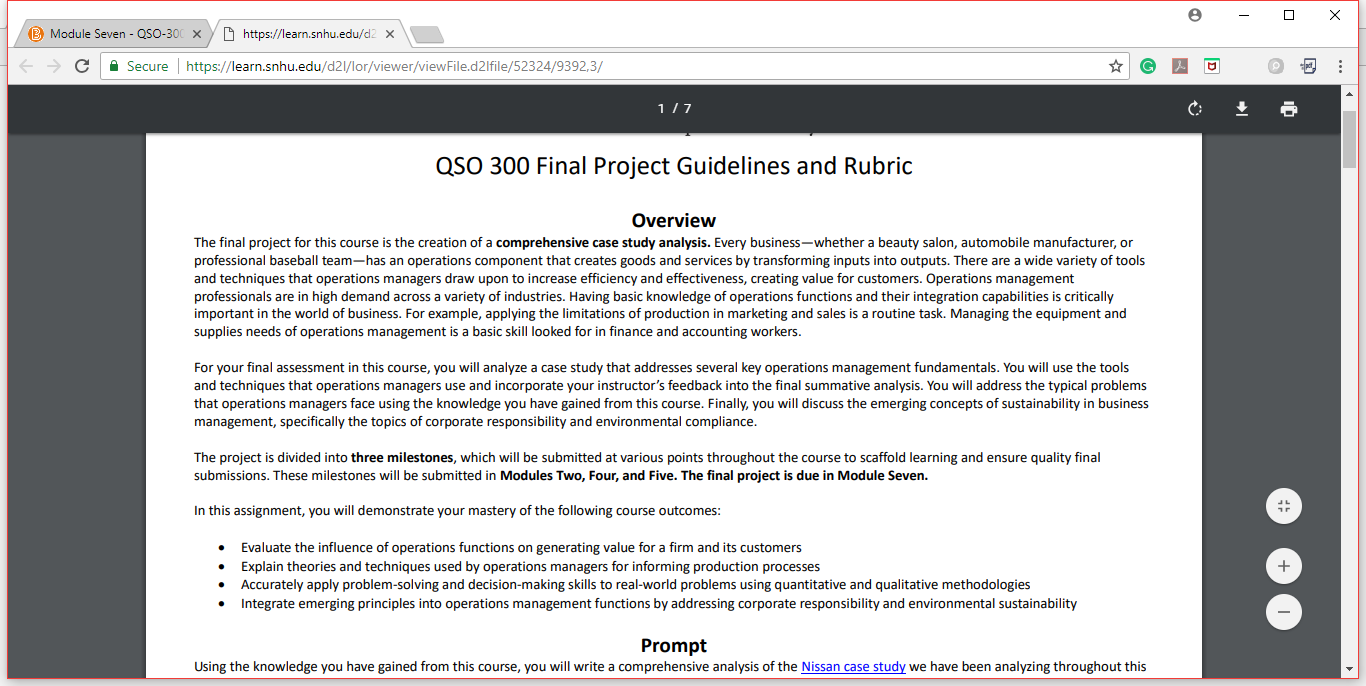Bookmark this page with the star

coord(1116,66)
